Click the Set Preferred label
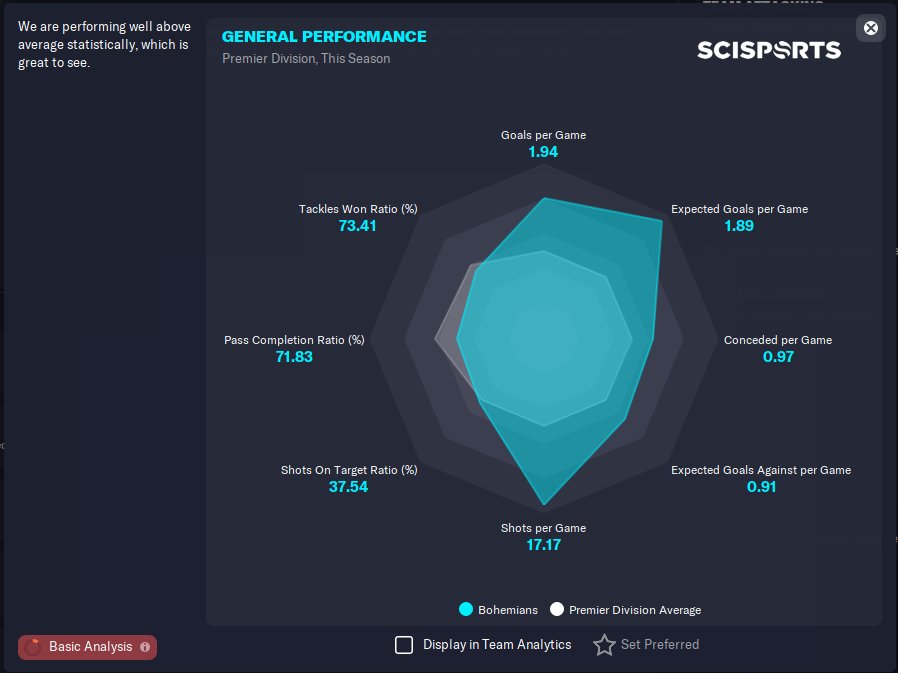898x673 pixels. coord(660,645)
